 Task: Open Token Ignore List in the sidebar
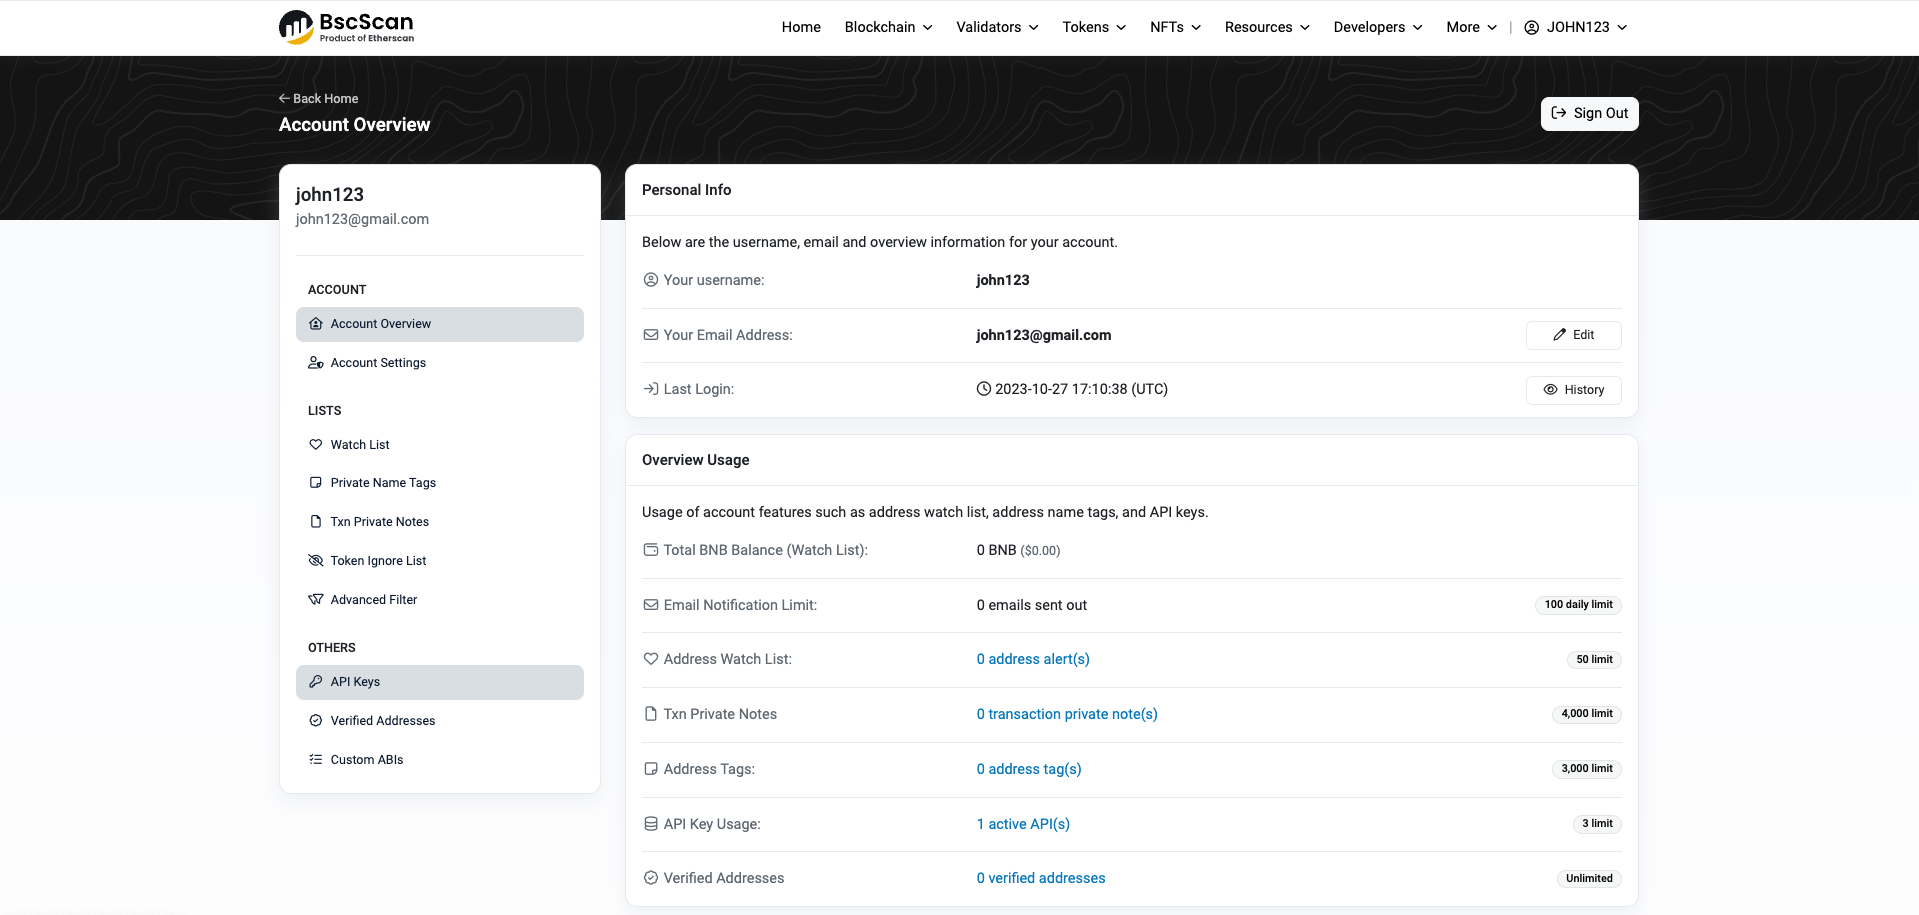(x=440, y=561)
